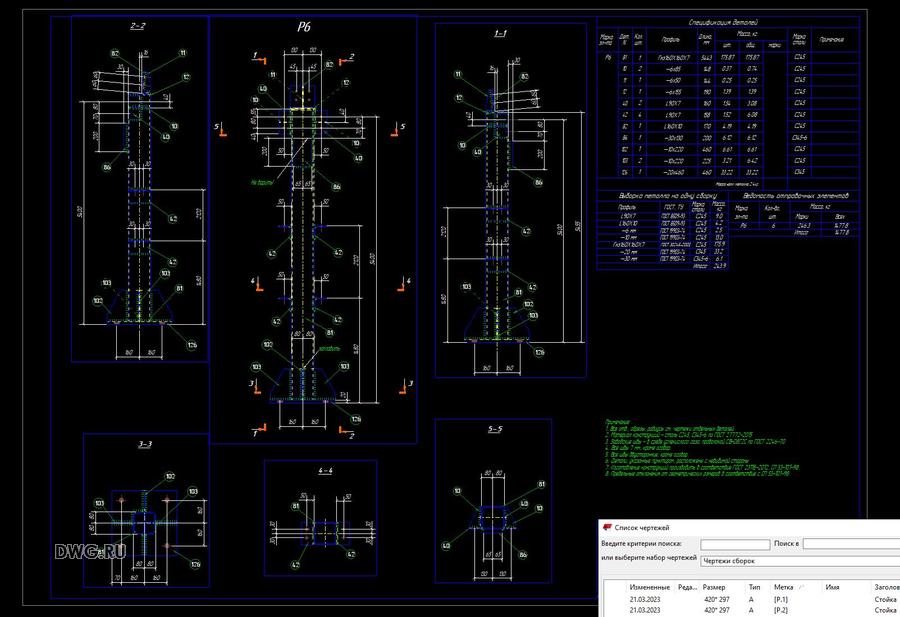Screen dimensions: 900x617
Task: Click the section view label 1-1
Action: (500, 34)
